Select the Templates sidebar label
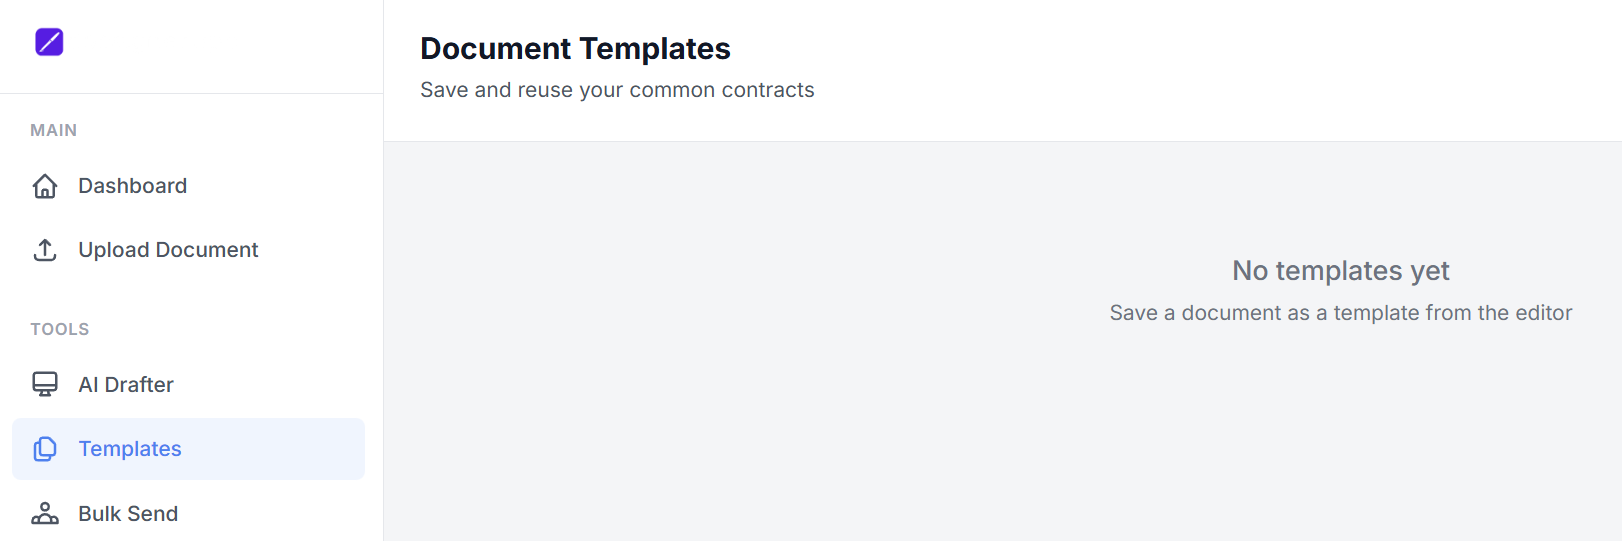The height and width of the screenshot is (541, 1622). click(x=130, y=449)
